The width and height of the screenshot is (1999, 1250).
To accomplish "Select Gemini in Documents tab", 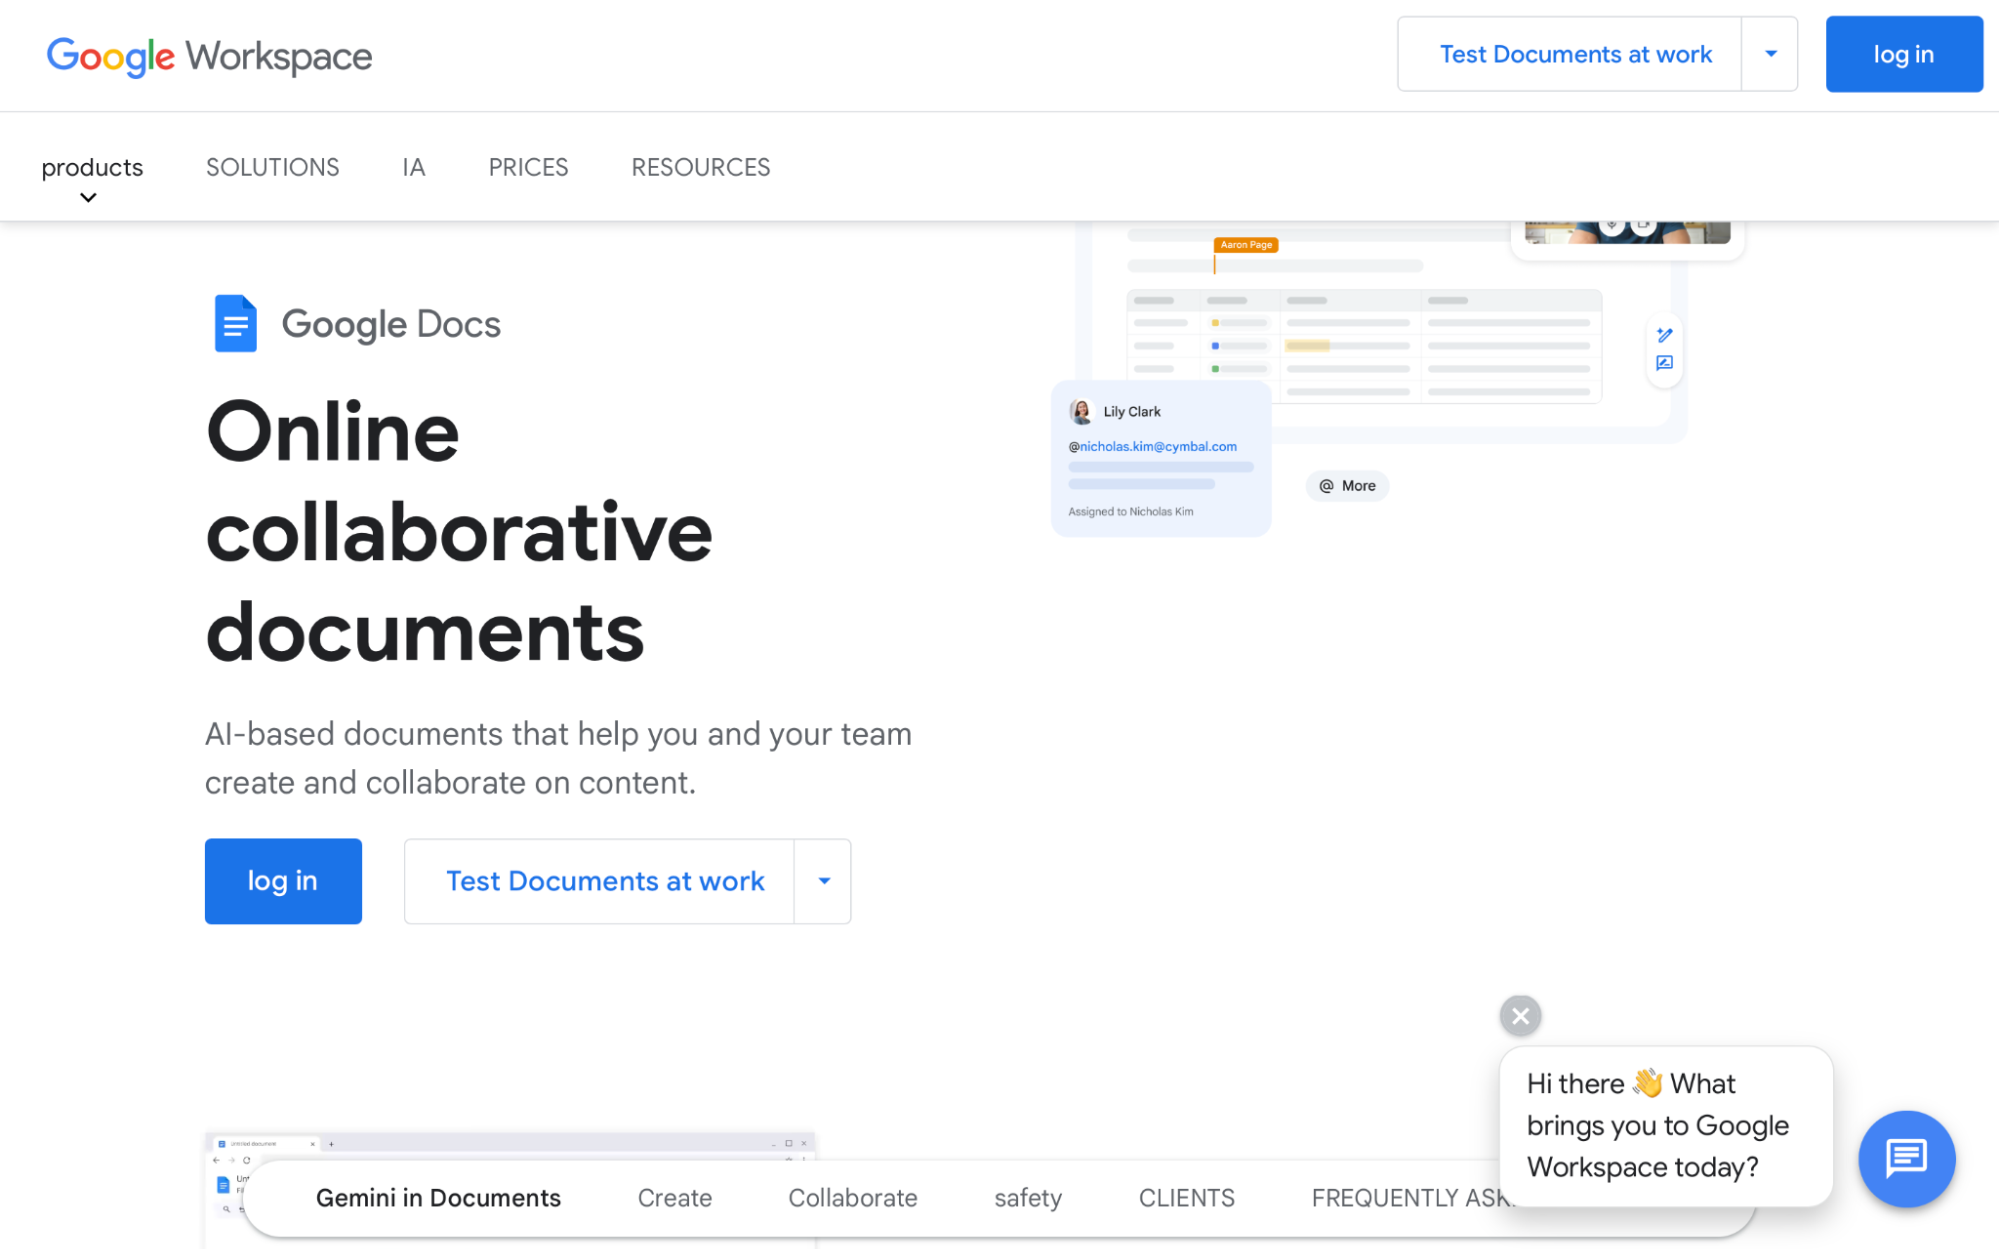I will pos(438,1198).
